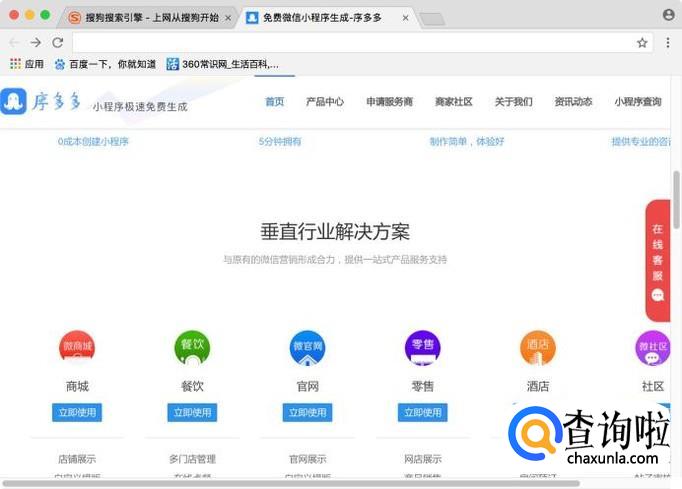The image size is (682, 489).
Task: Close the 序多多 tab
Action: pyautogui.click(x=405, y=18)
